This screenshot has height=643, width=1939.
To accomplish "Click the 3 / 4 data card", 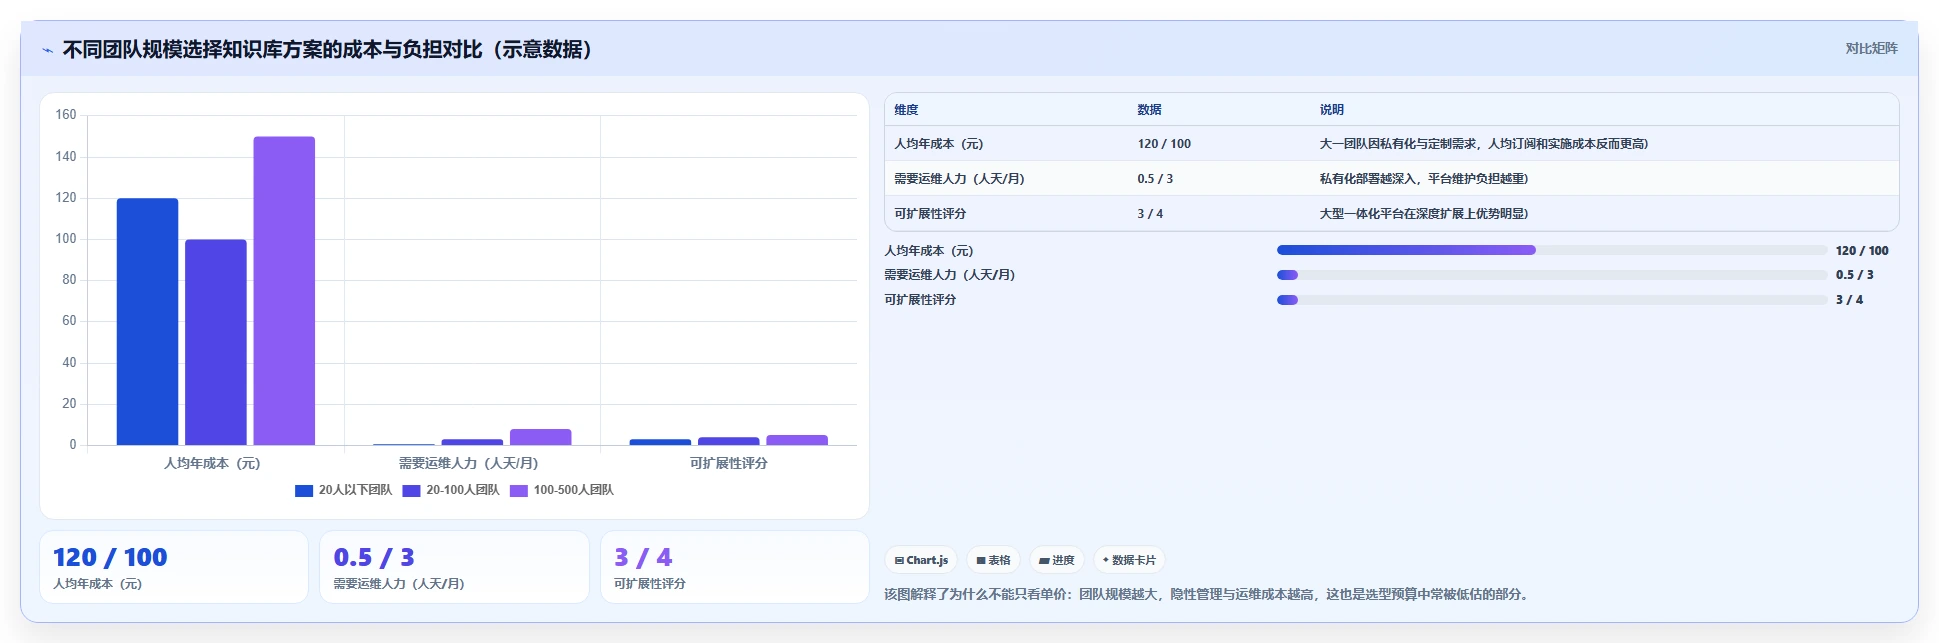I will click(735, 567).
